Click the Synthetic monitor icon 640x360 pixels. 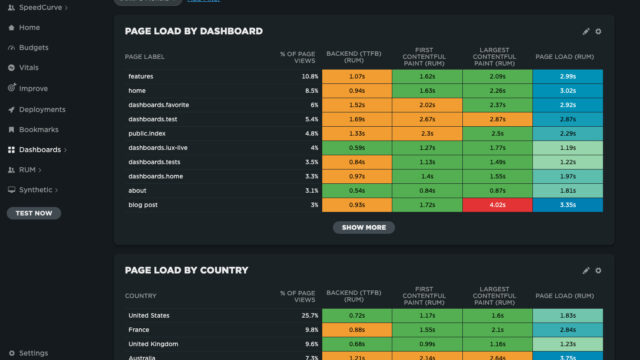click(11, 190)
